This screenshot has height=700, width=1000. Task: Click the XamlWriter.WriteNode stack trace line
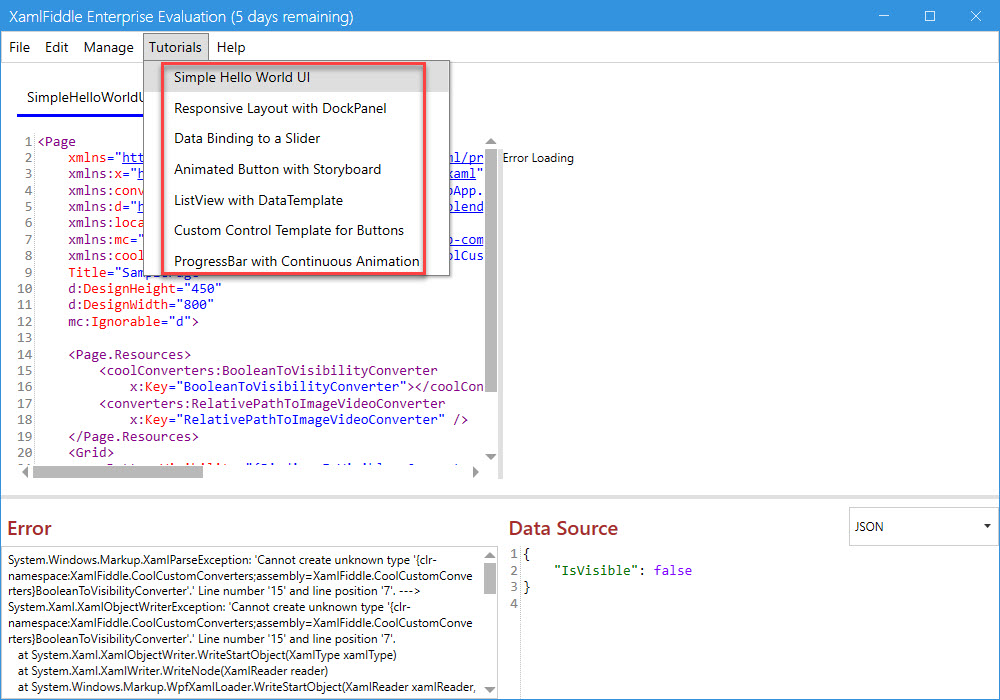point(173,671)
